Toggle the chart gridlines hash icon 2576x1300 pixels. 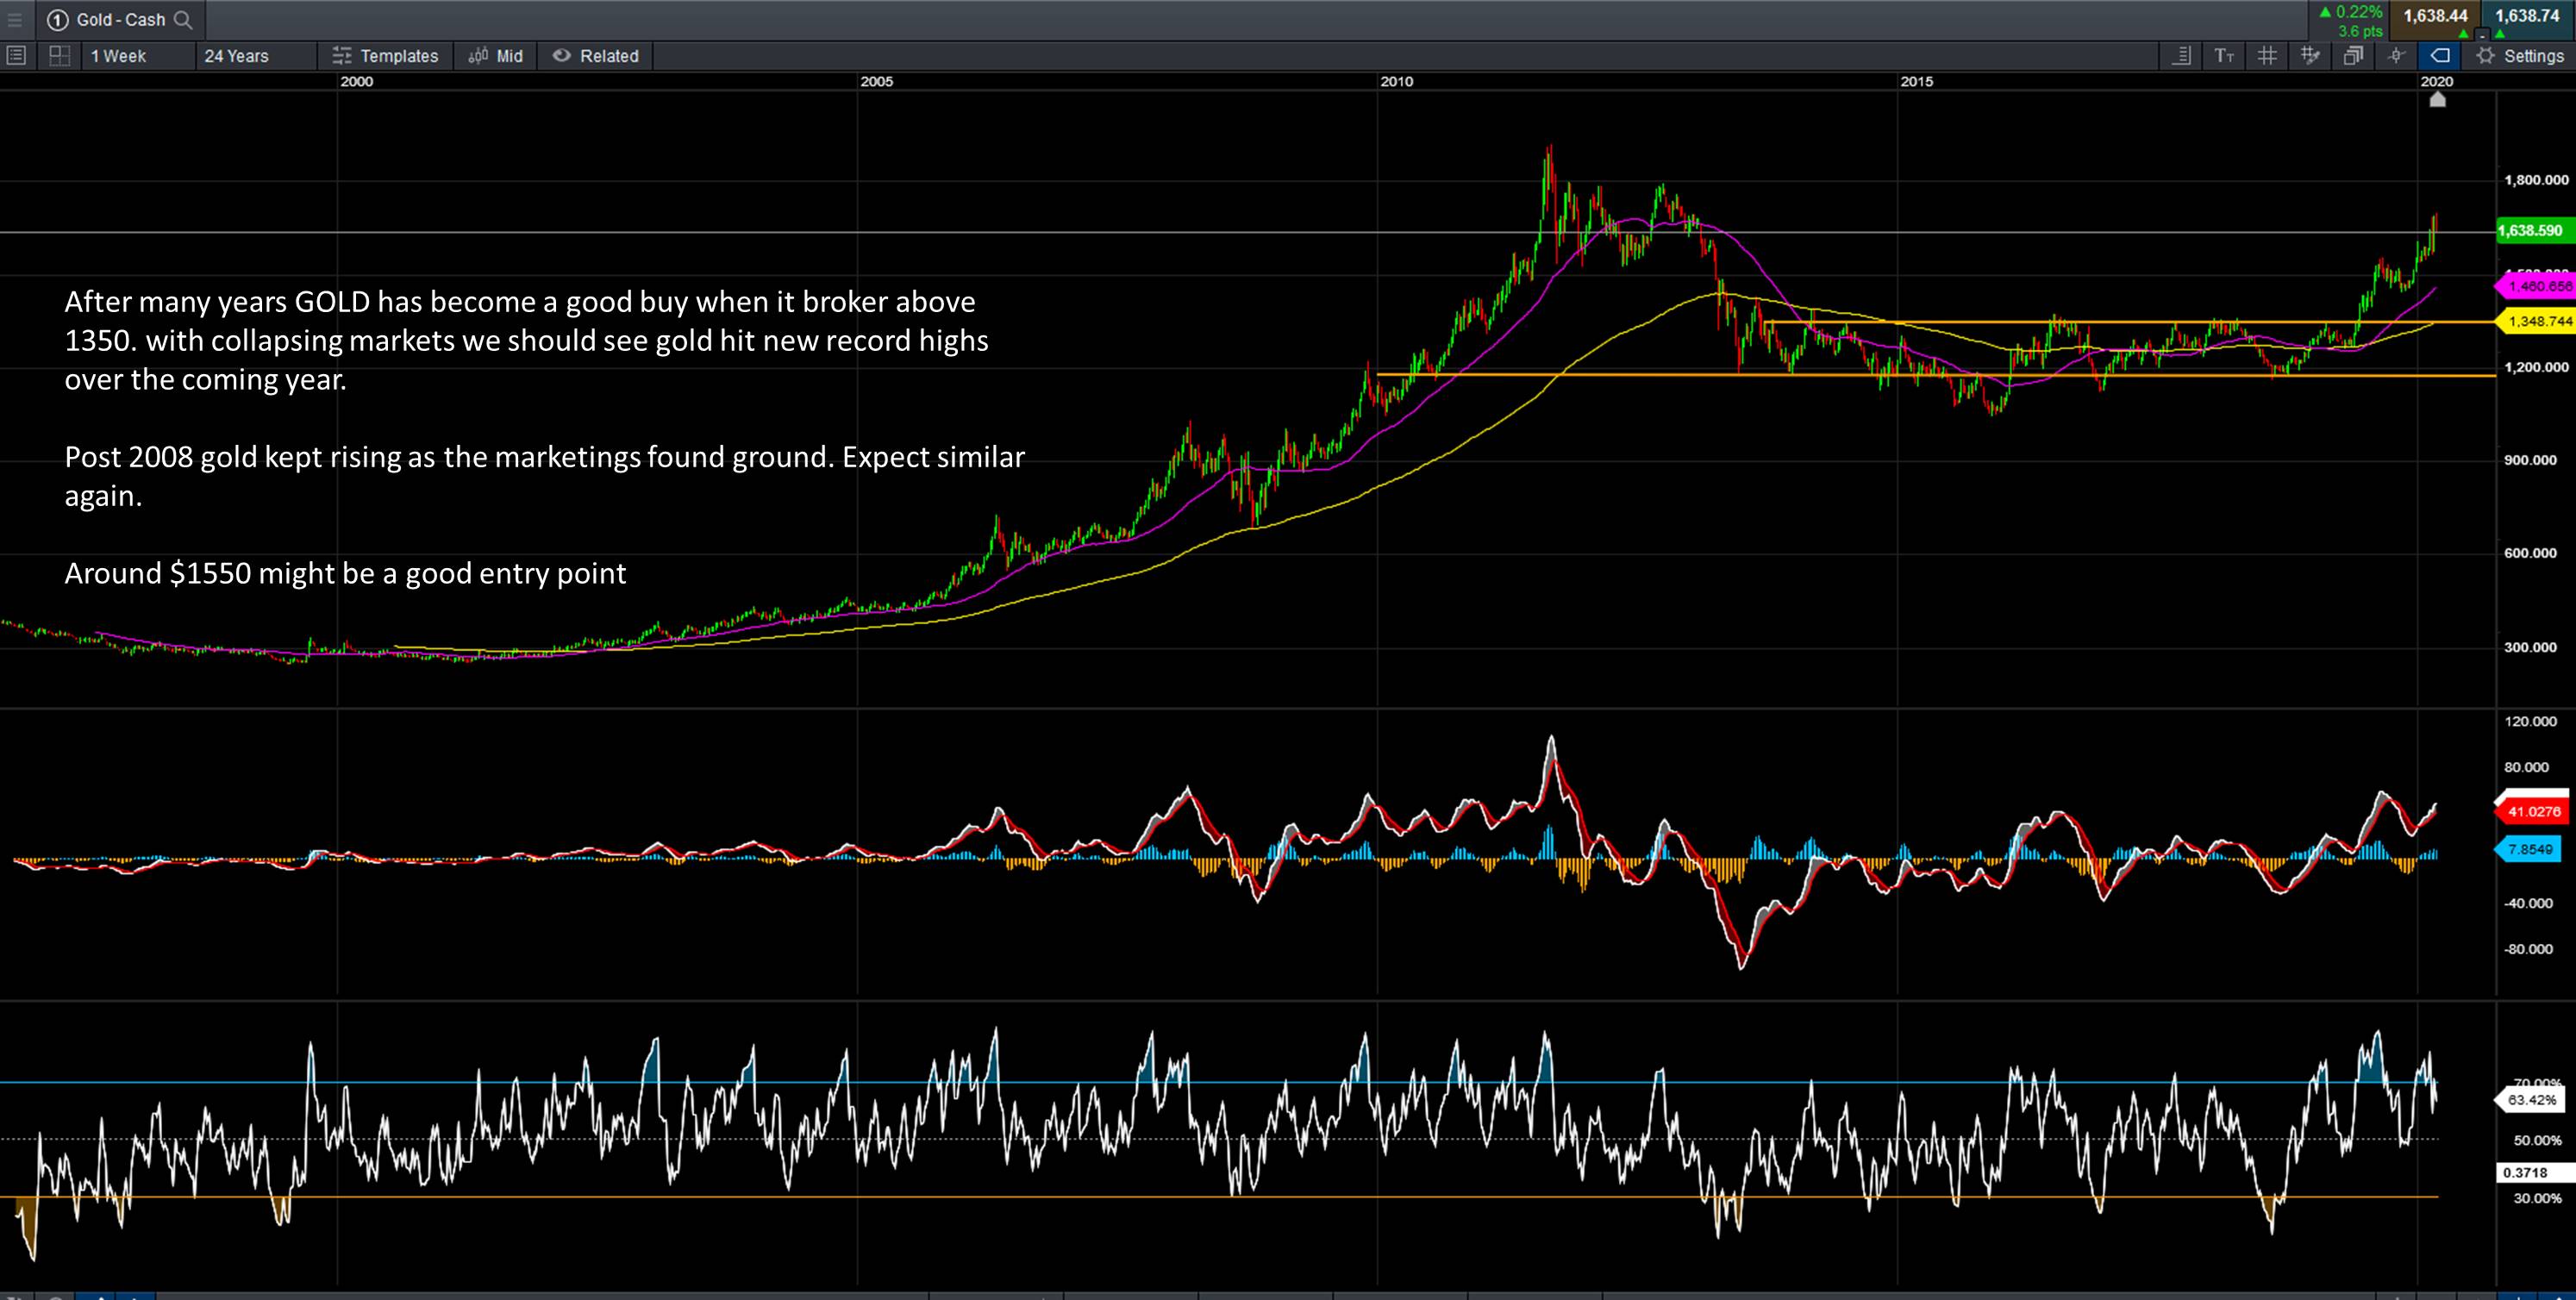click(x=2267, y=56)
